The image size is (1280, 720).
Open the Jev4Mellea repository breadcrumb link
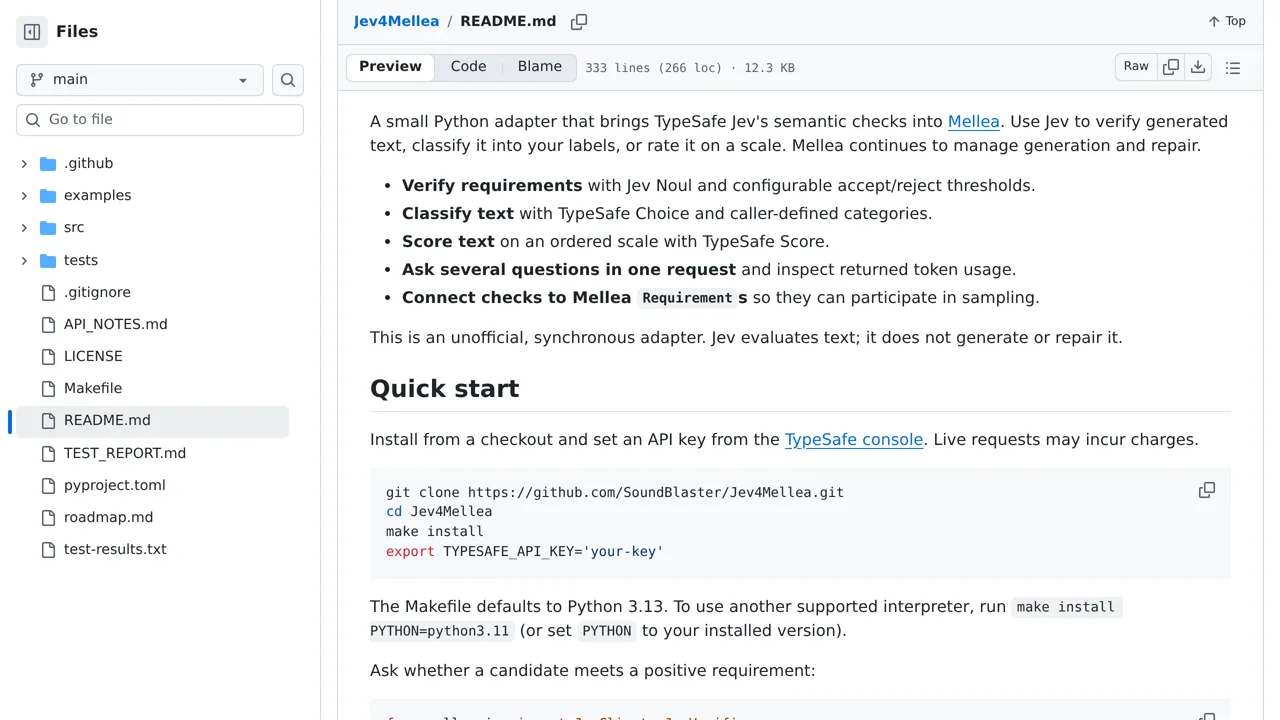(x=396, y=21)
